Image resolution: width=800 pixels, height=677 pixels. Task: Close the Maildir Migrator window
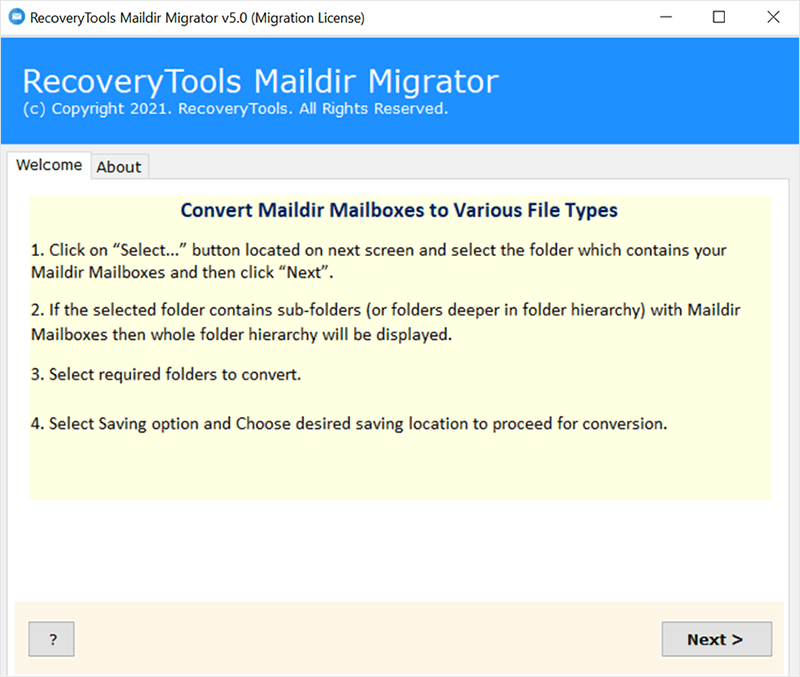tap(773, 18)
